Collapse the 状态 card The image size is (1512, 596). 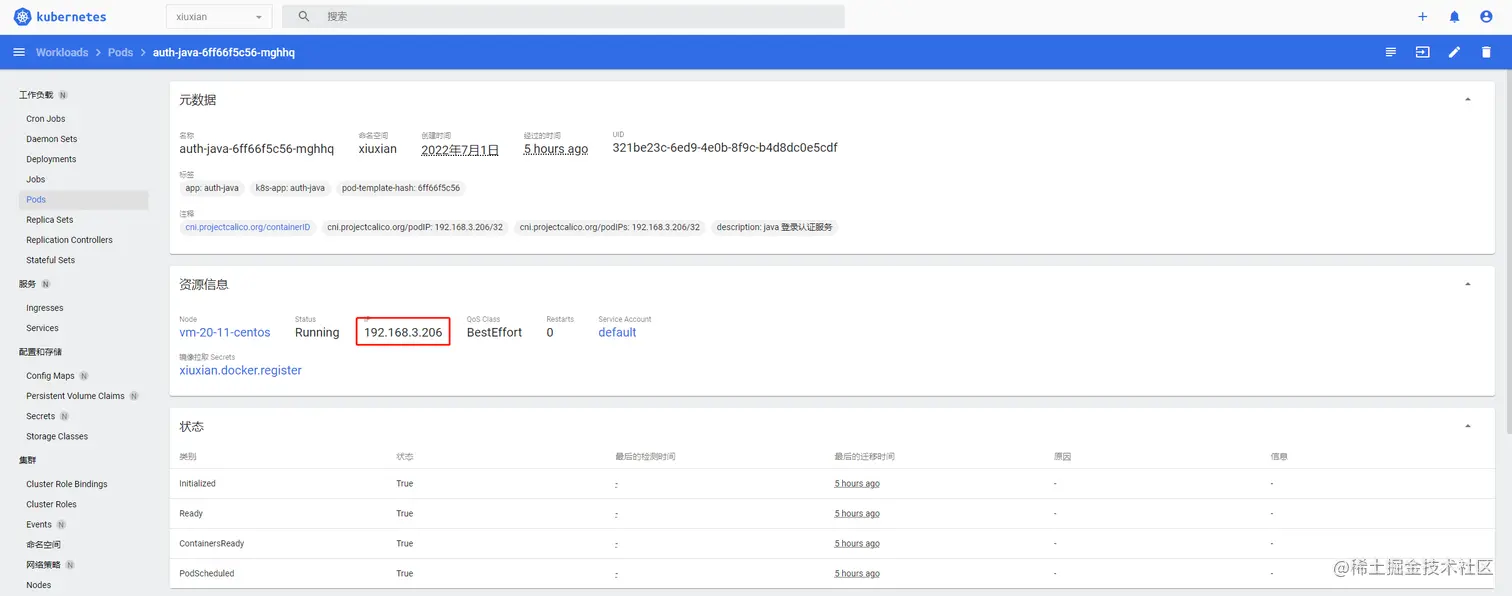click(x=1467, y=426)
